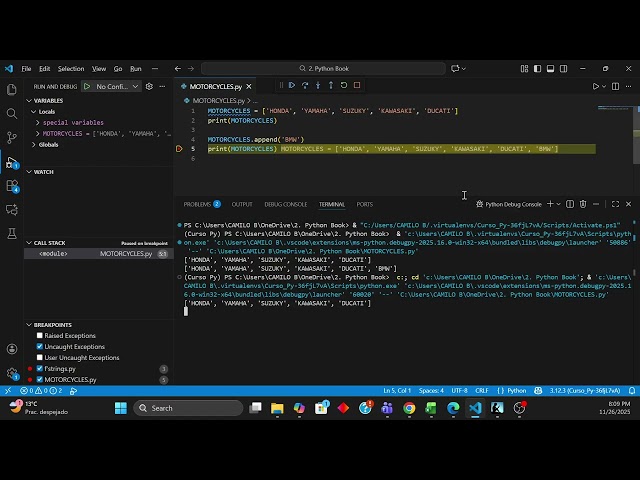Image resolution: width=640 pixels, height=480 pixels.
Task: Click Ln 5, Col 1 in status bar
Action: coord(397,391)
